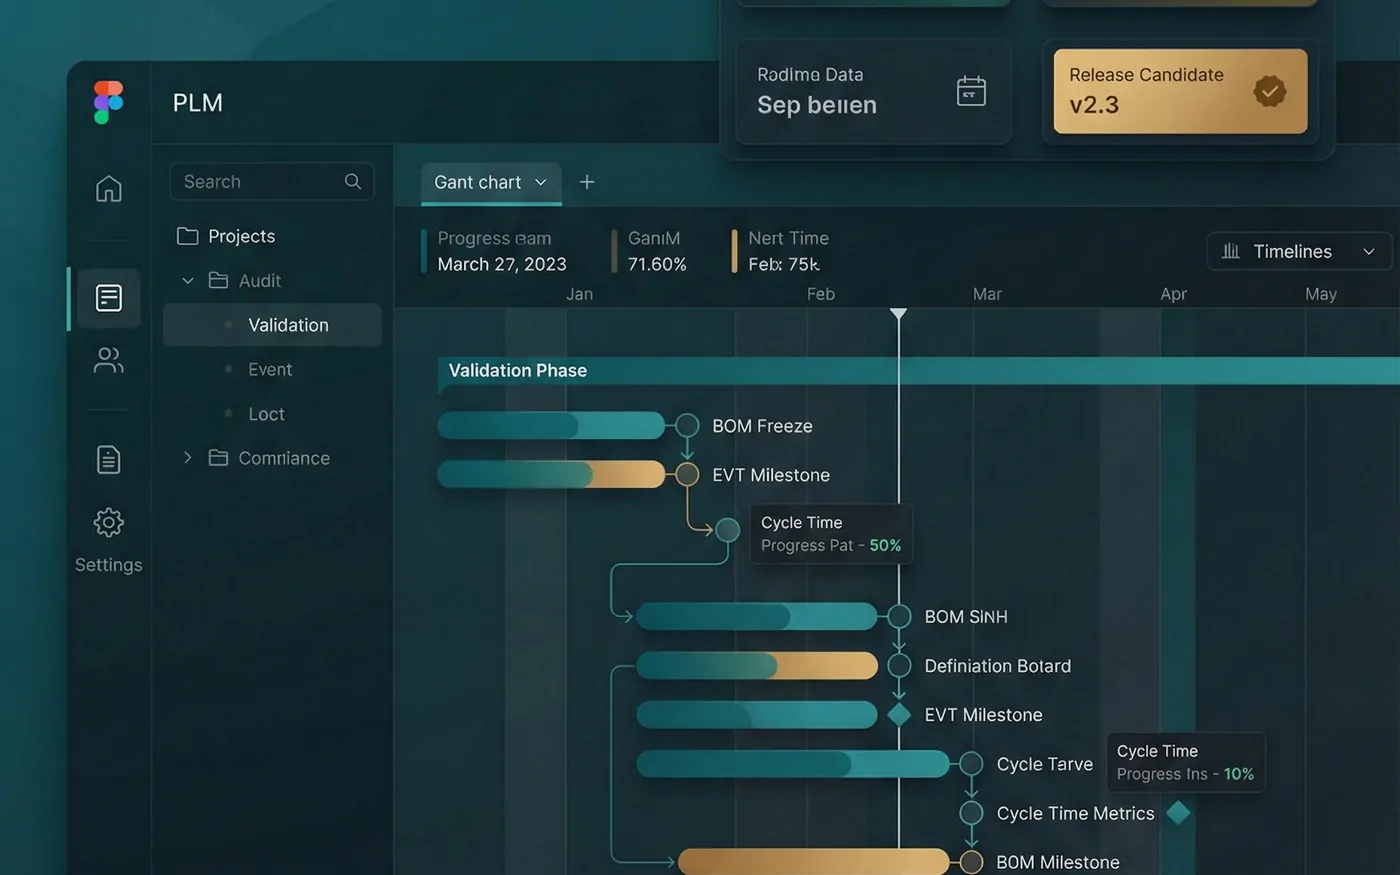Viewport: 1400px width, 875px height.
Task: Click the badge icon on Release Candidate
Action: (x=1270, y=90)
